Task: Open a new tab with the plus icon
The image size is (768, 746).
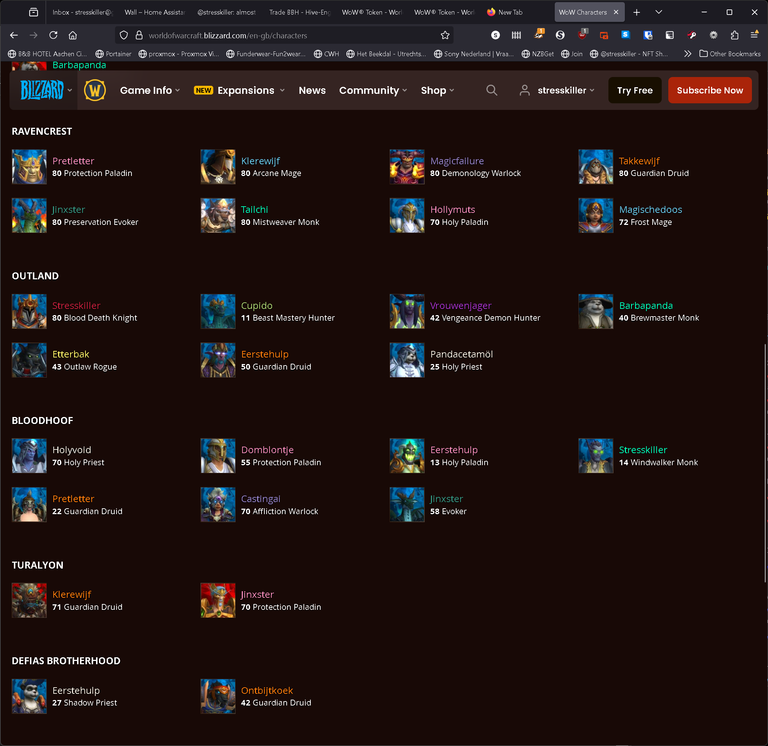Action: (x=636, y=12)
